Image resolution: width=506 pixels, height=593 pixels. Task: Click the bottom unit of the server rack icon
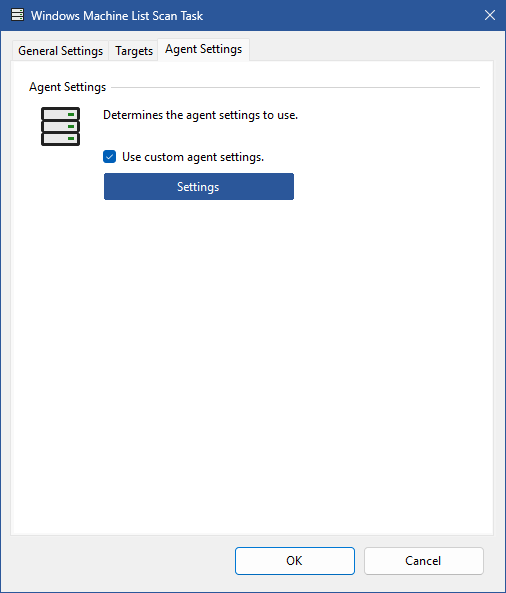(61, 138)
